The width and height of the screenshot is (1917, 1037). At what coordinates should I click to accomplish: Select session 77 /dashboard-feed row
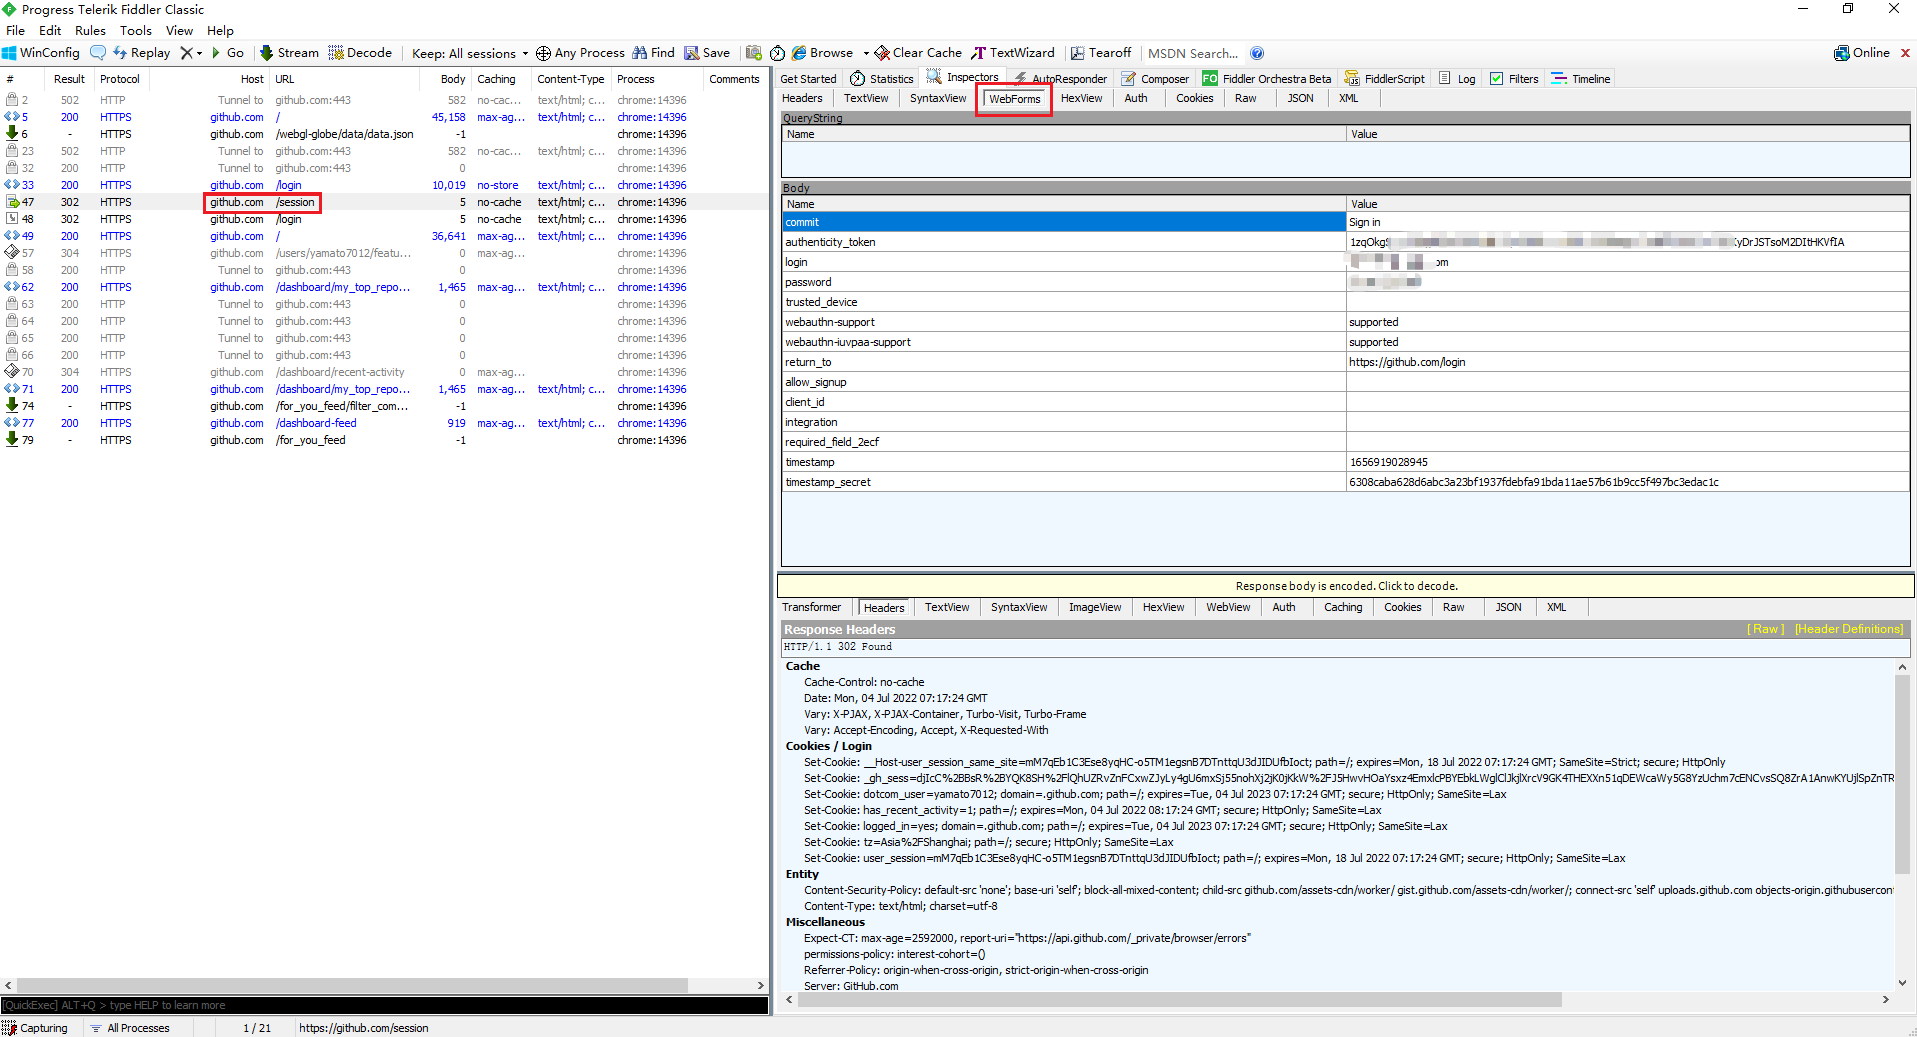pos(384,423)
